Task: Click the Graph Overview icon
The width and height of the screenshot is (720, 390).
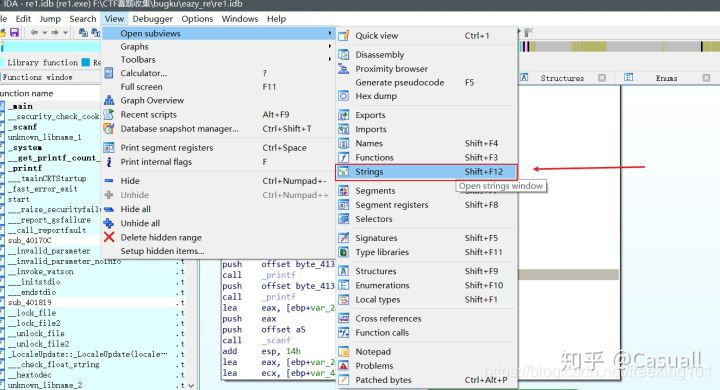Action: [x=109, y=100]
